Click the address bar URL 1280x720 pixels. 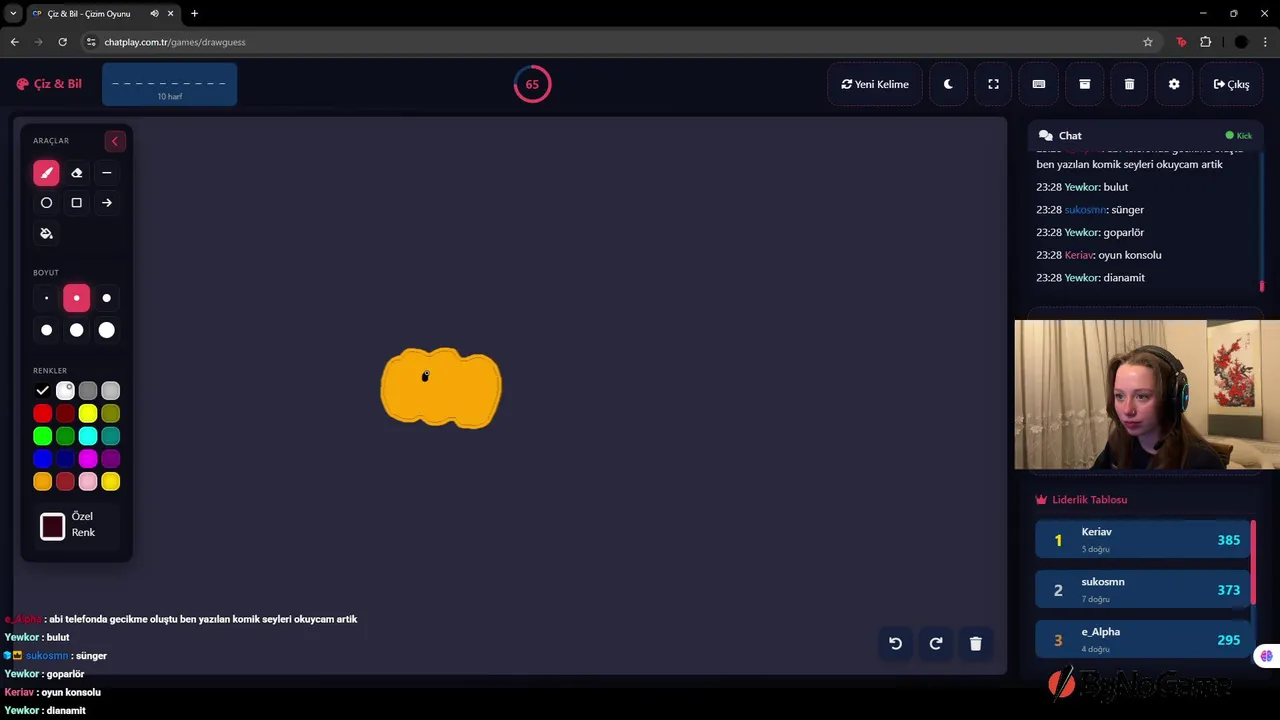coord(175,42)
